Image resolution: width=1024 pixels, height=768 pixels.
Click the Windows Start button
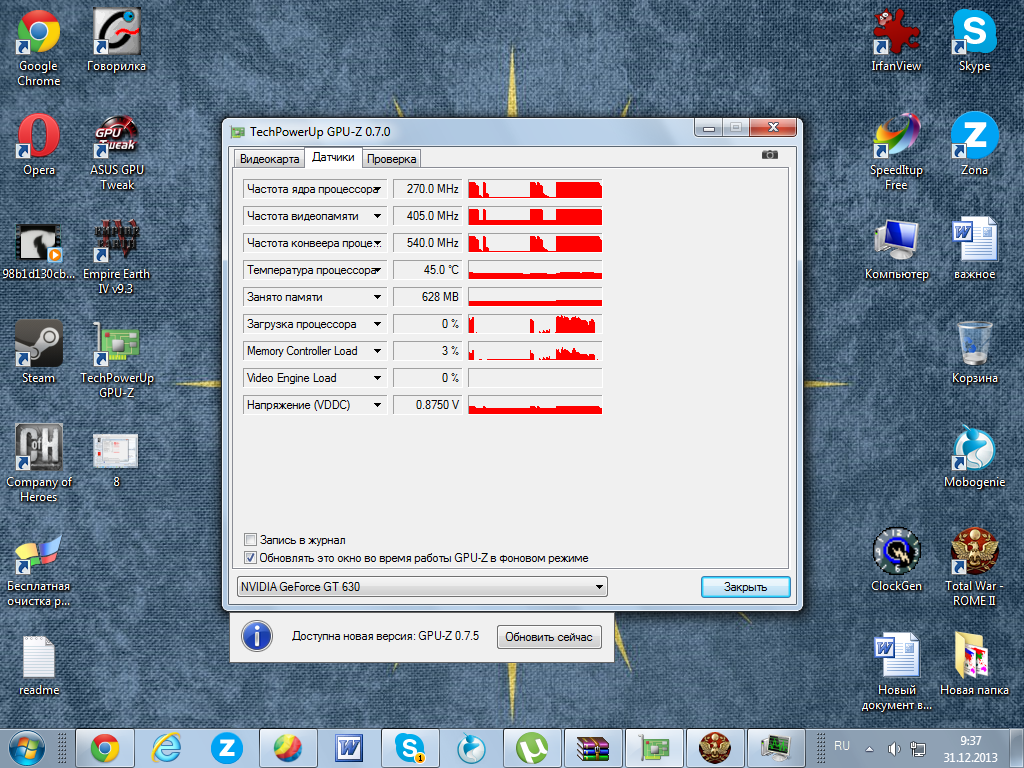pyautogui.click(x=26, y=748)
